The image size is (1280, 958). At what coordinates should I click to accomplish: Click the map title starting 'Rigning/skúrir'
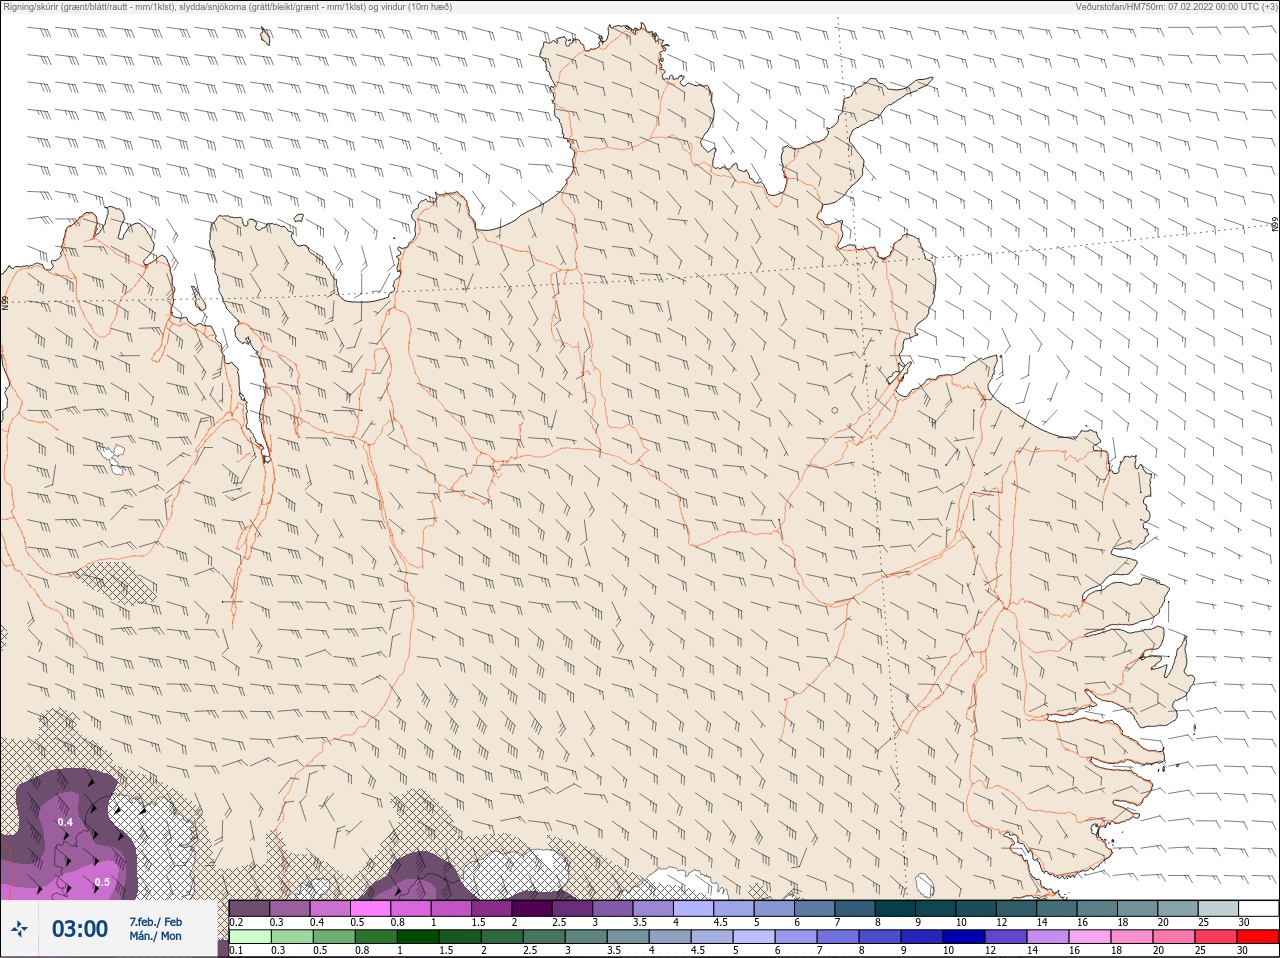[x=227, y=7]
